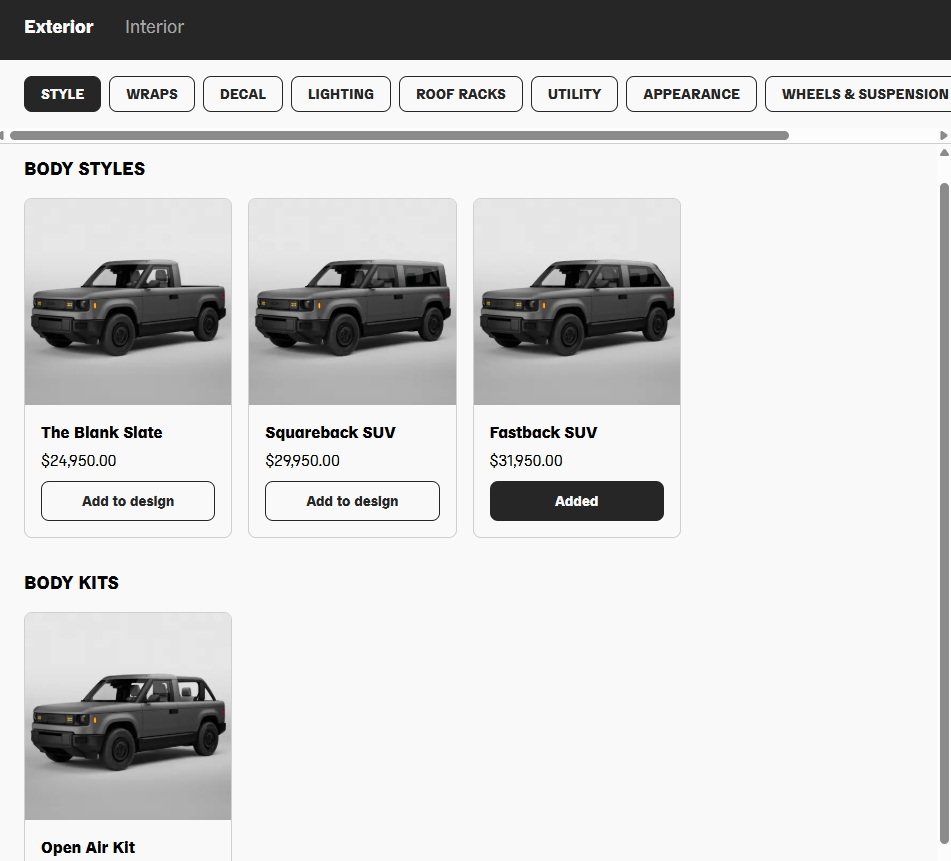The image size is (951, 861).
Task: Switch to the Interior section
Action: 154,27
